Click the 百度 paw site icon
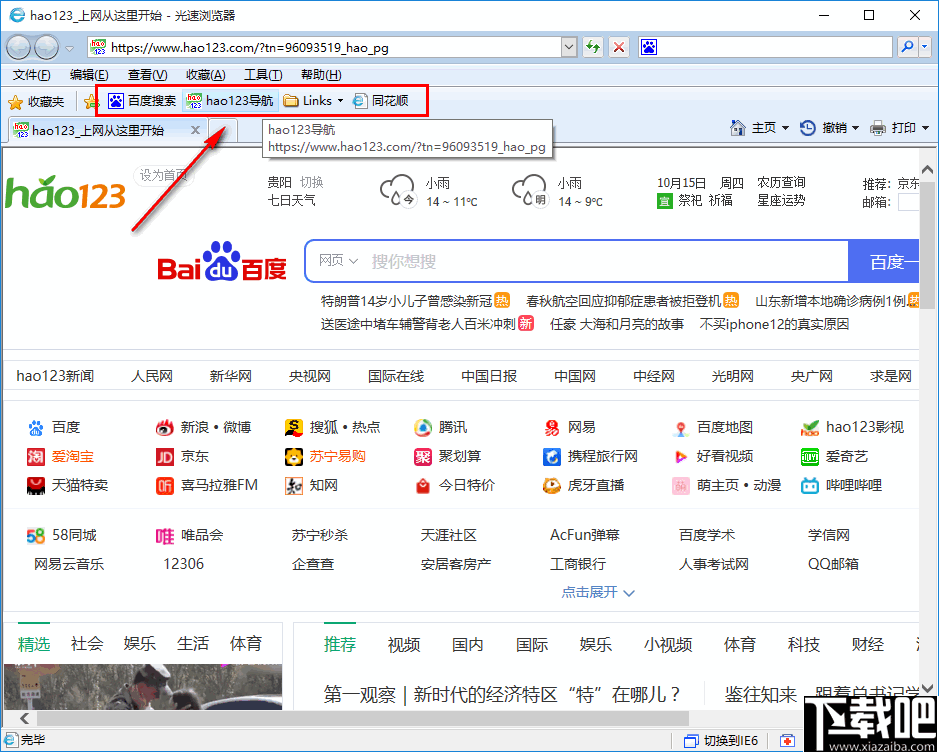 click(36, 427)
